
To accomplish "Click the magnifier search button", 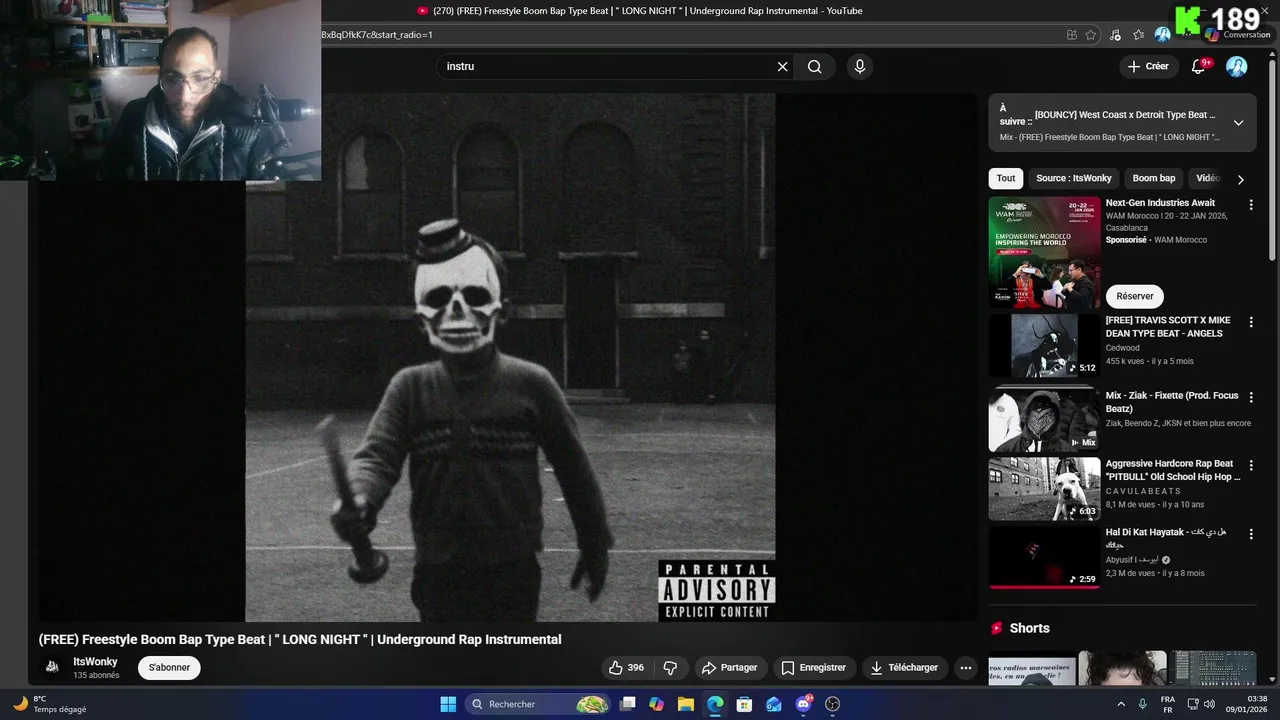I will (x=815, y=67).
